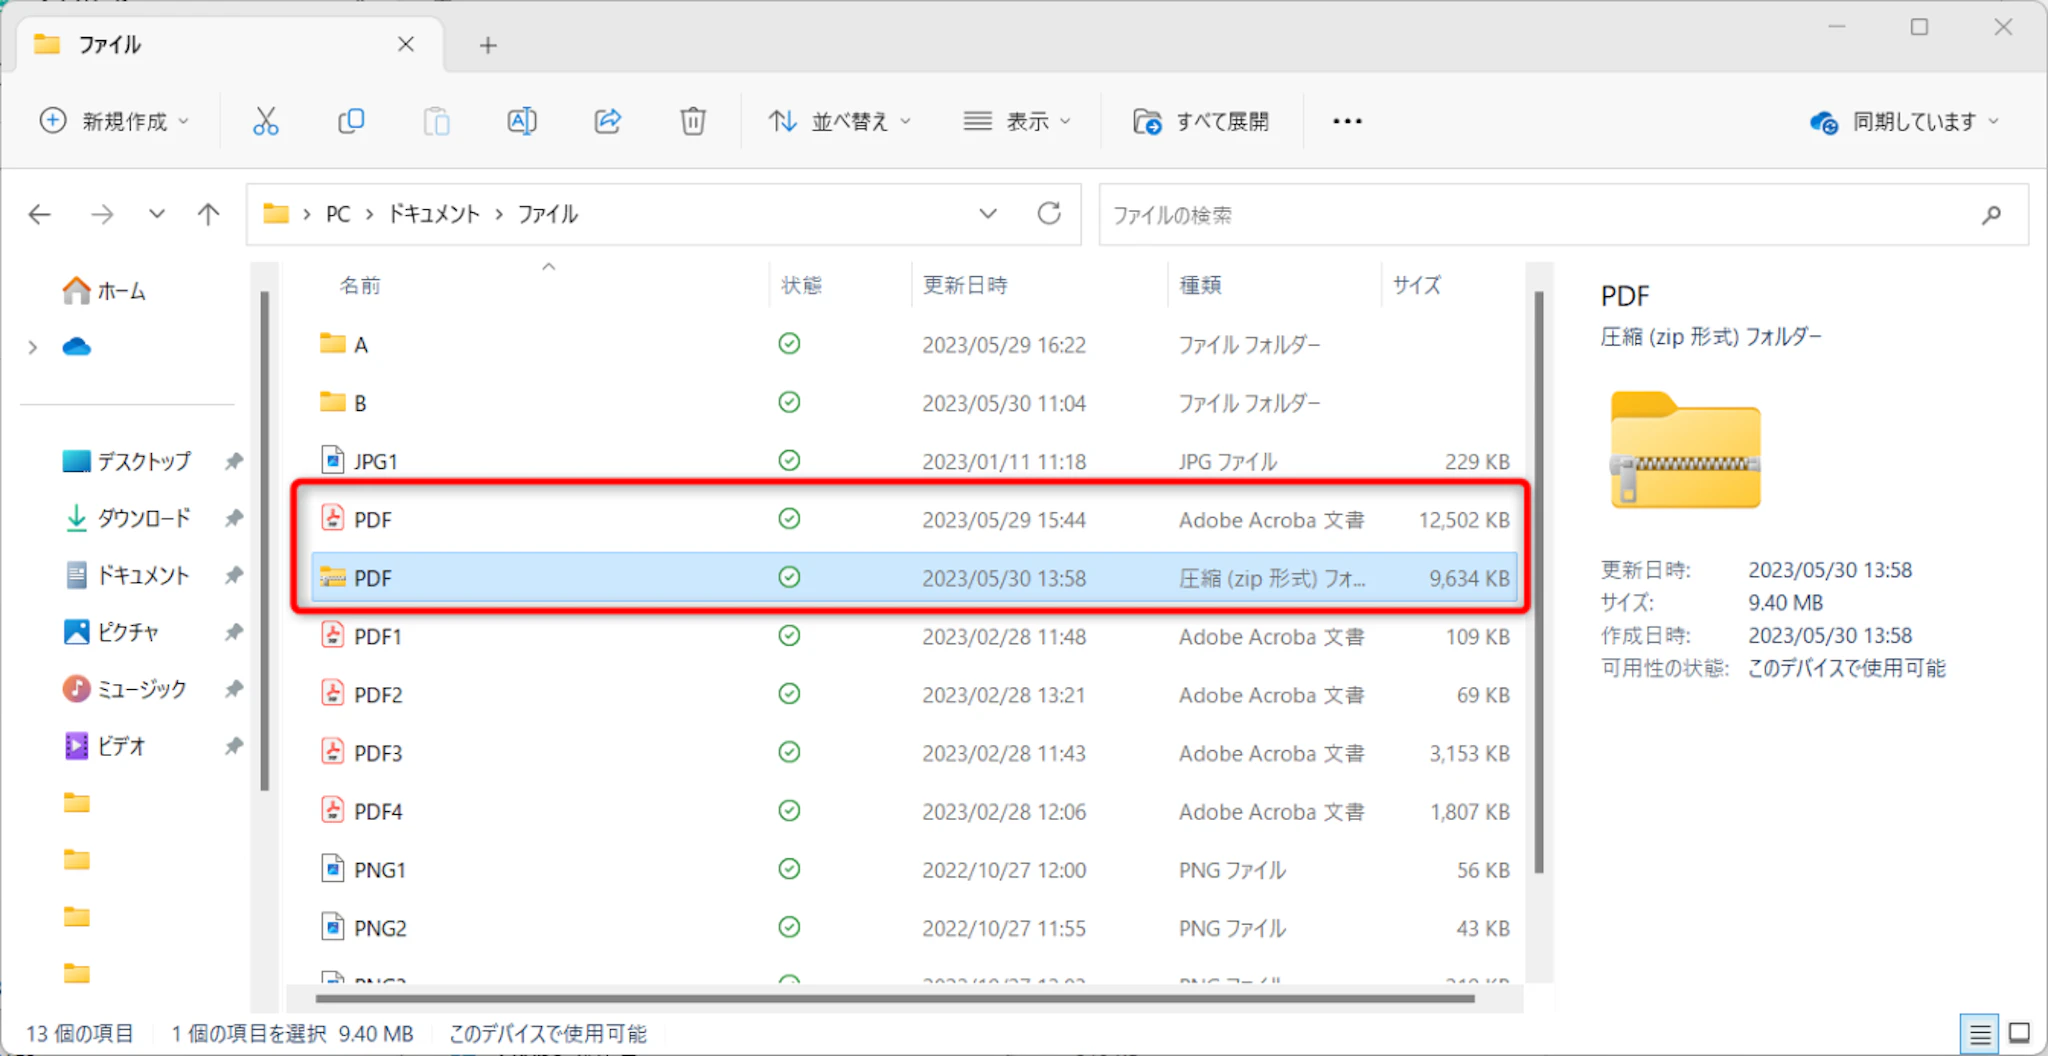Click the Copy icon in toolbar

351,122
